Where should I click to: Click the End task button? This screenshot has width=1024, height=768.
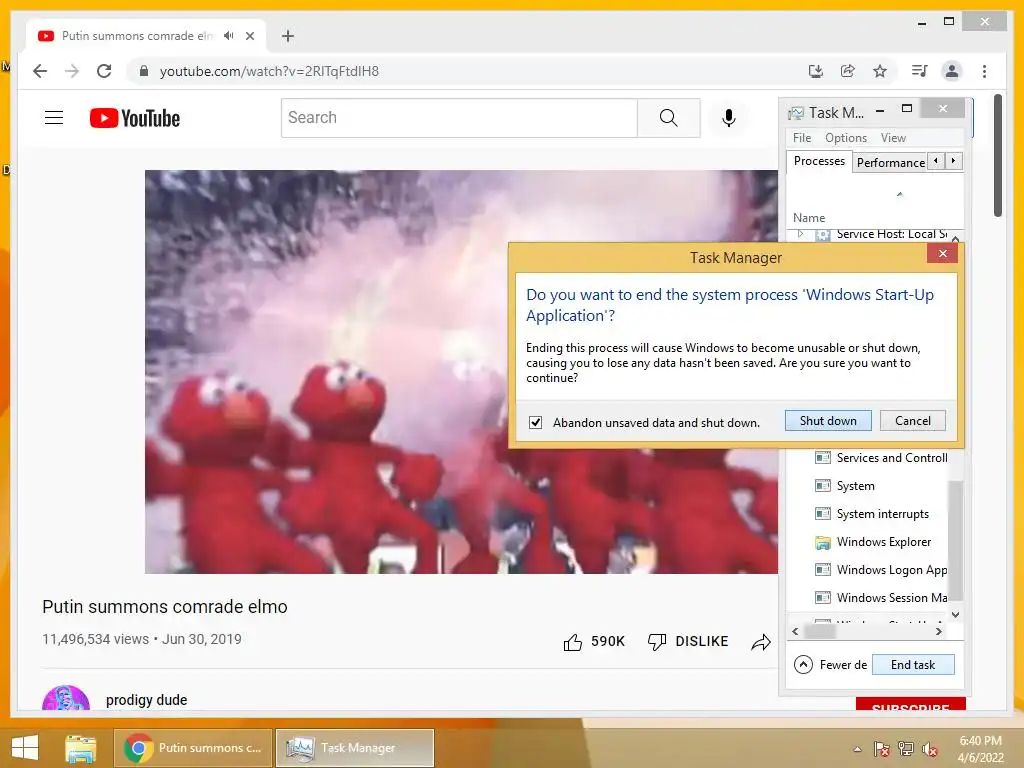point(912,665)
